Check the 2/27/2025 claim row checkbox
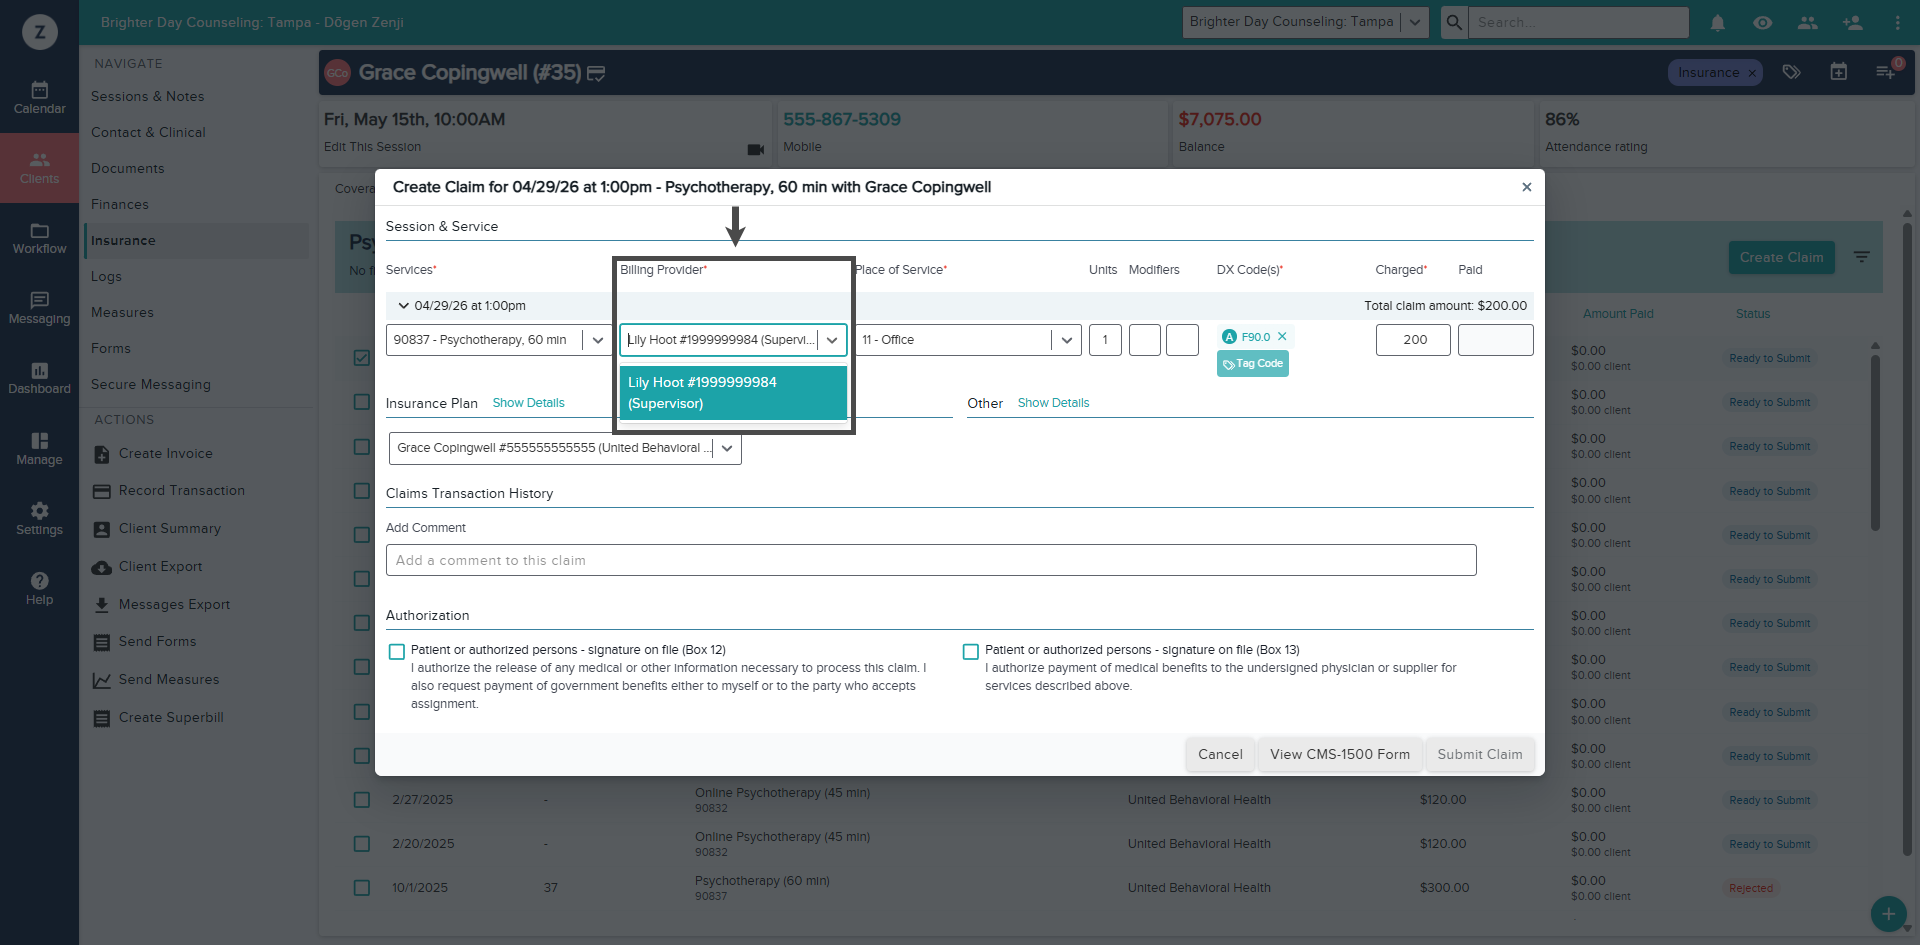Viewport: 1920px width, 945px height. tap(362, 800)
